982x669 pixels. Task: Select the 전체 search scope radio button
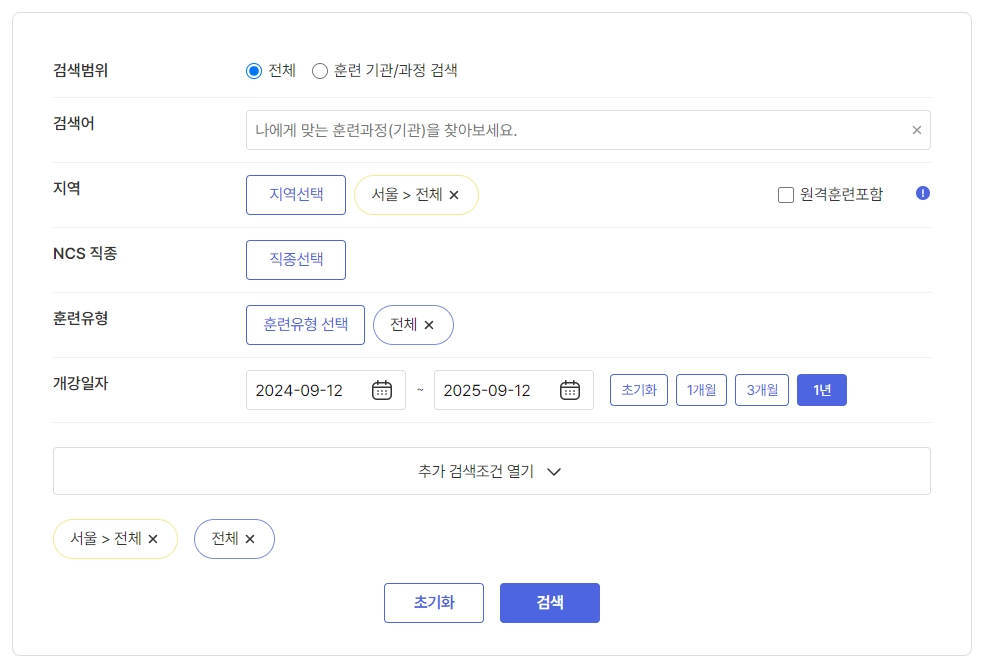click(255, 70)
